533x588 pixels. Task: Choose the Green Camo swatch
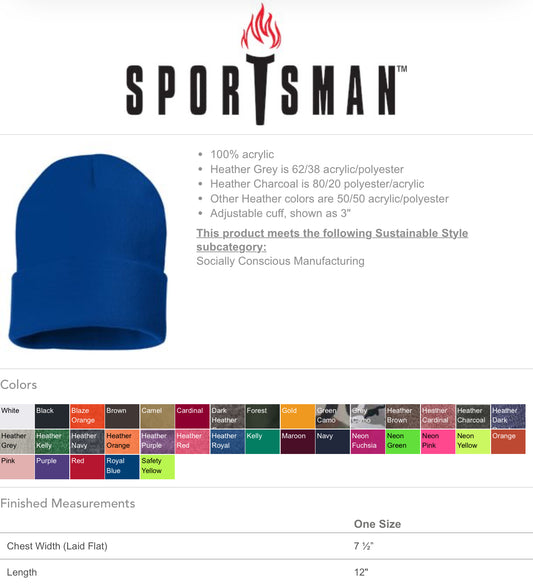pyautogui.click(x=333, y=416)
